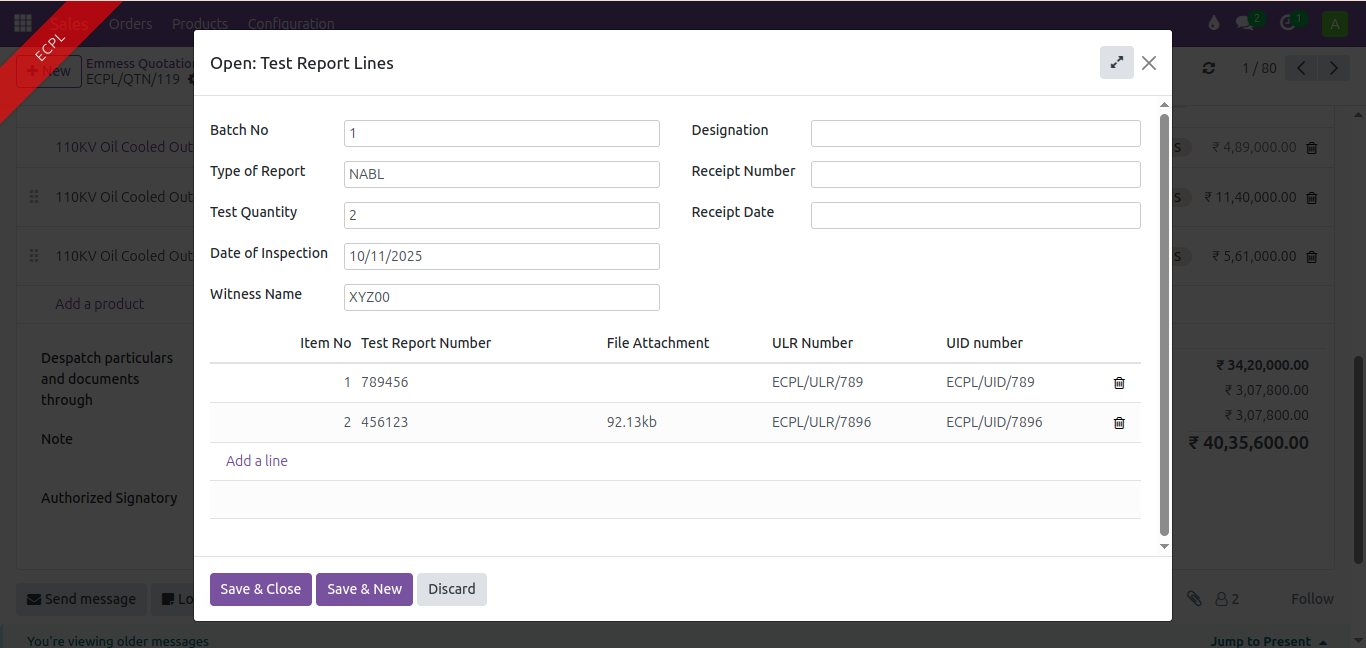Click Save & New button
The height and width of the screenshot is (648, 1366).
[x=364, y=589]
